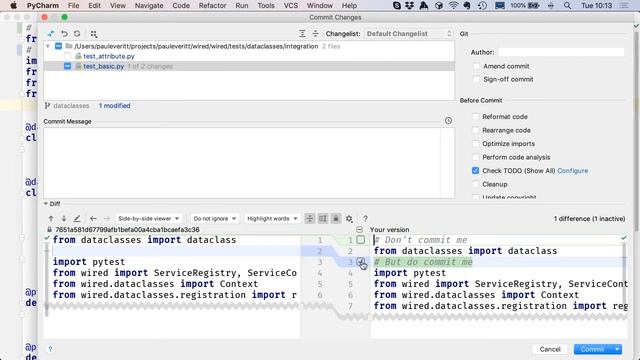The width and height of the screenshot is (640, 360).
Task: Open the Tools menu
Action: click(266, 6)
